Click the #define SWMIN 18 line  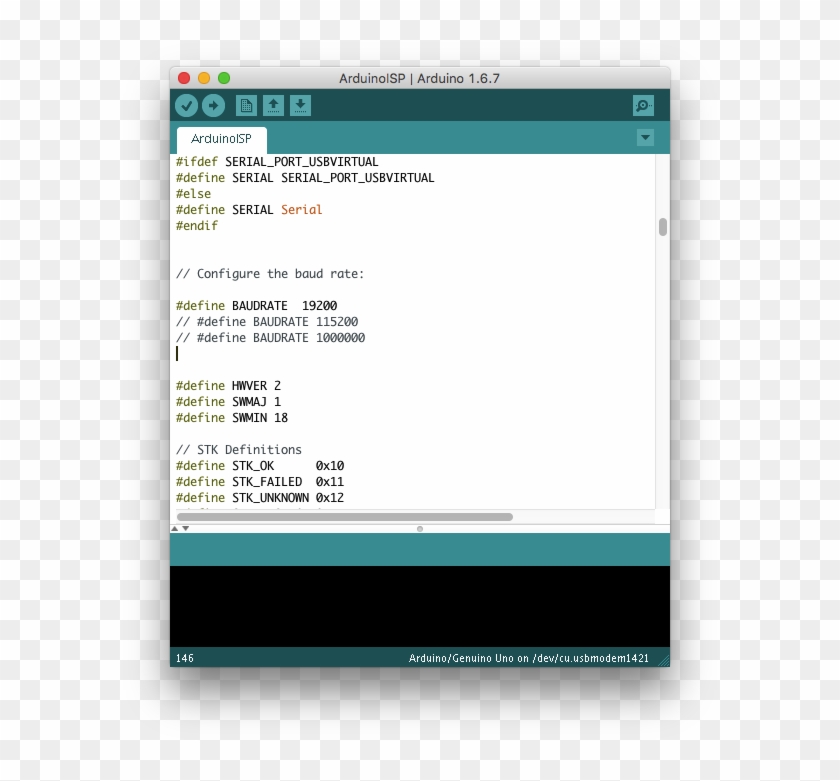pos(231,417)
